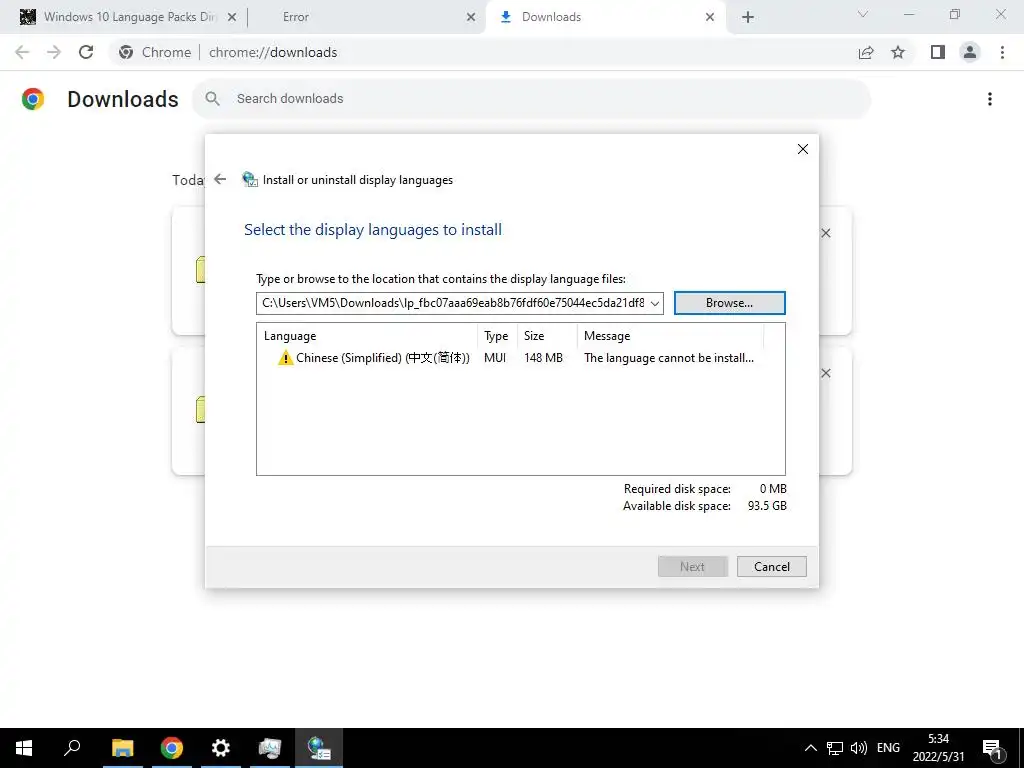Viewport: 1024px width, 768px height.
Task: Close the Install display languages dialog
Action: [x=803, y=149]
